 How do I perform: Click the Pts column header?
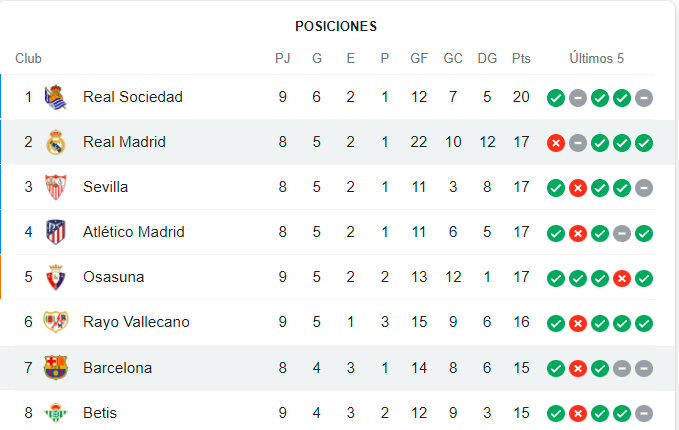[521, 58]
